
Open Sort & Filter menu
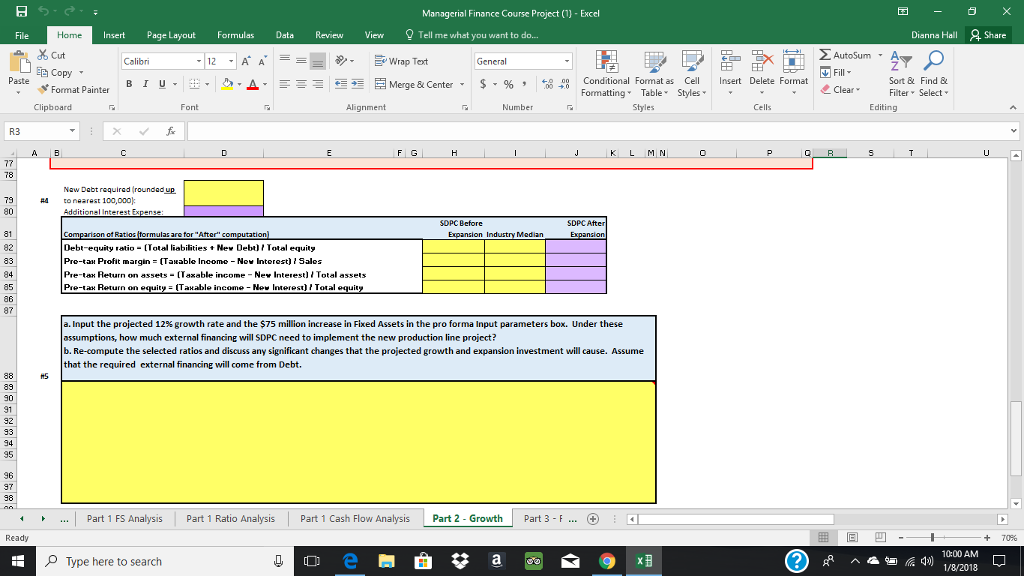tap(901, 74)
